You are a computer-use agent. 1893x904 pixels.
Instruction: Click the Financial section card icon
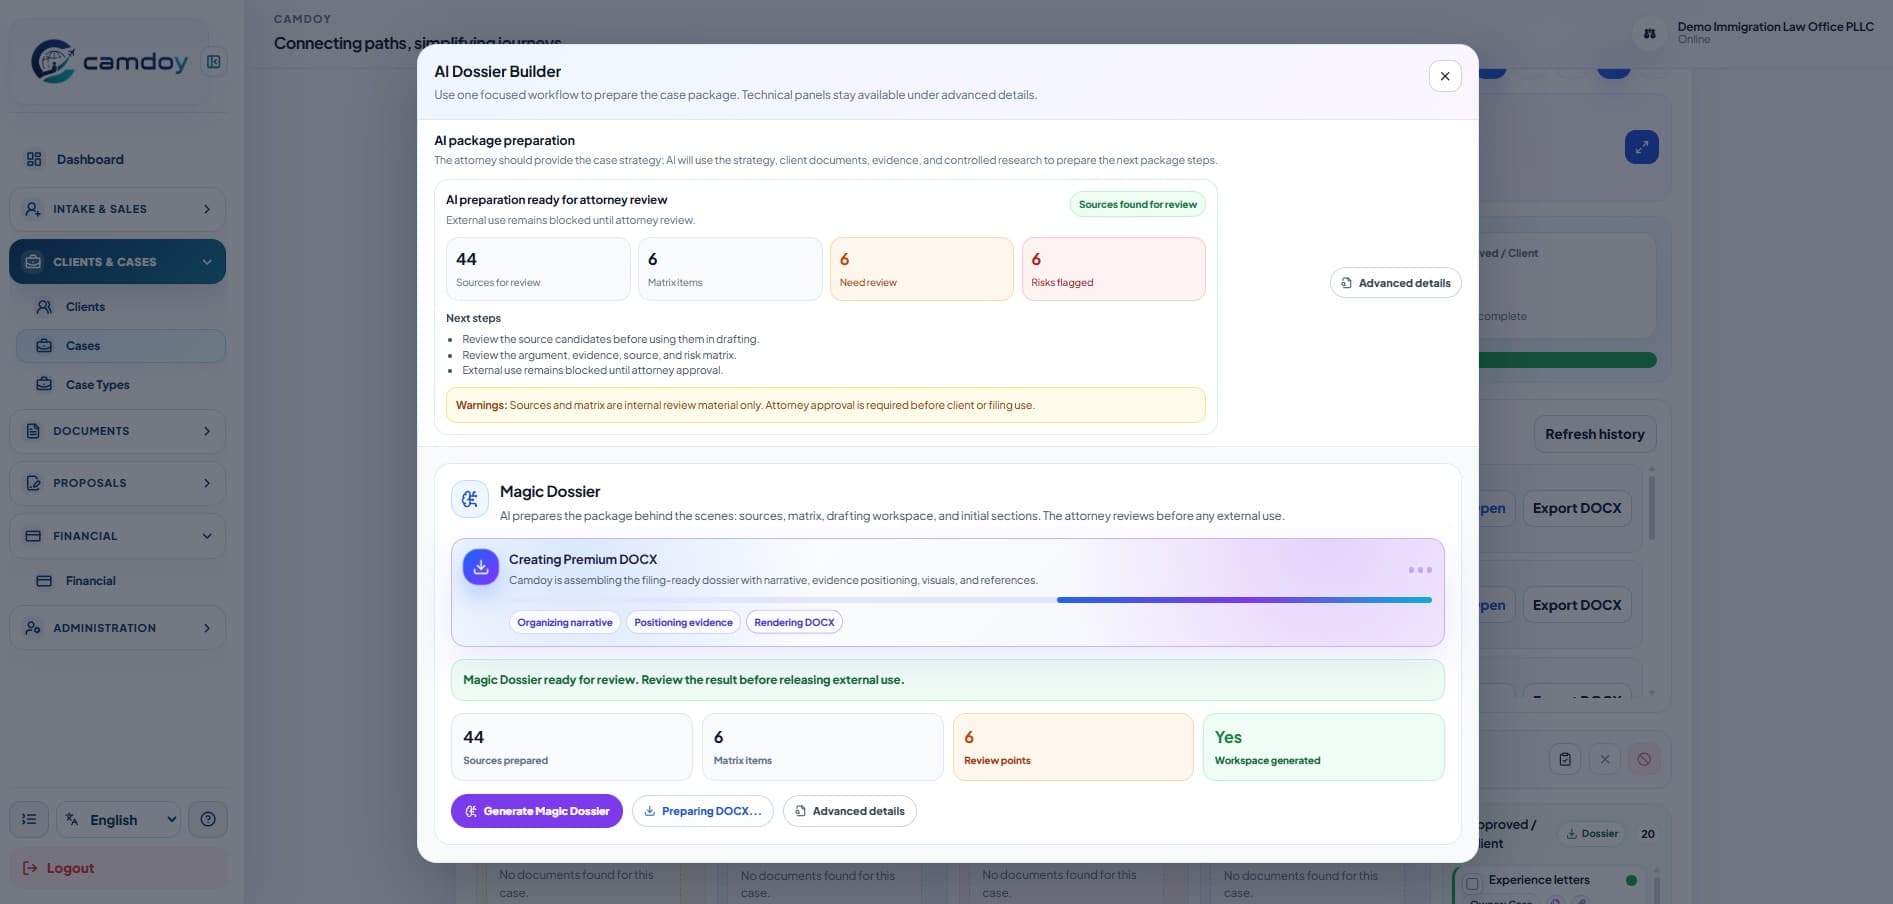[x=33, y=536]
